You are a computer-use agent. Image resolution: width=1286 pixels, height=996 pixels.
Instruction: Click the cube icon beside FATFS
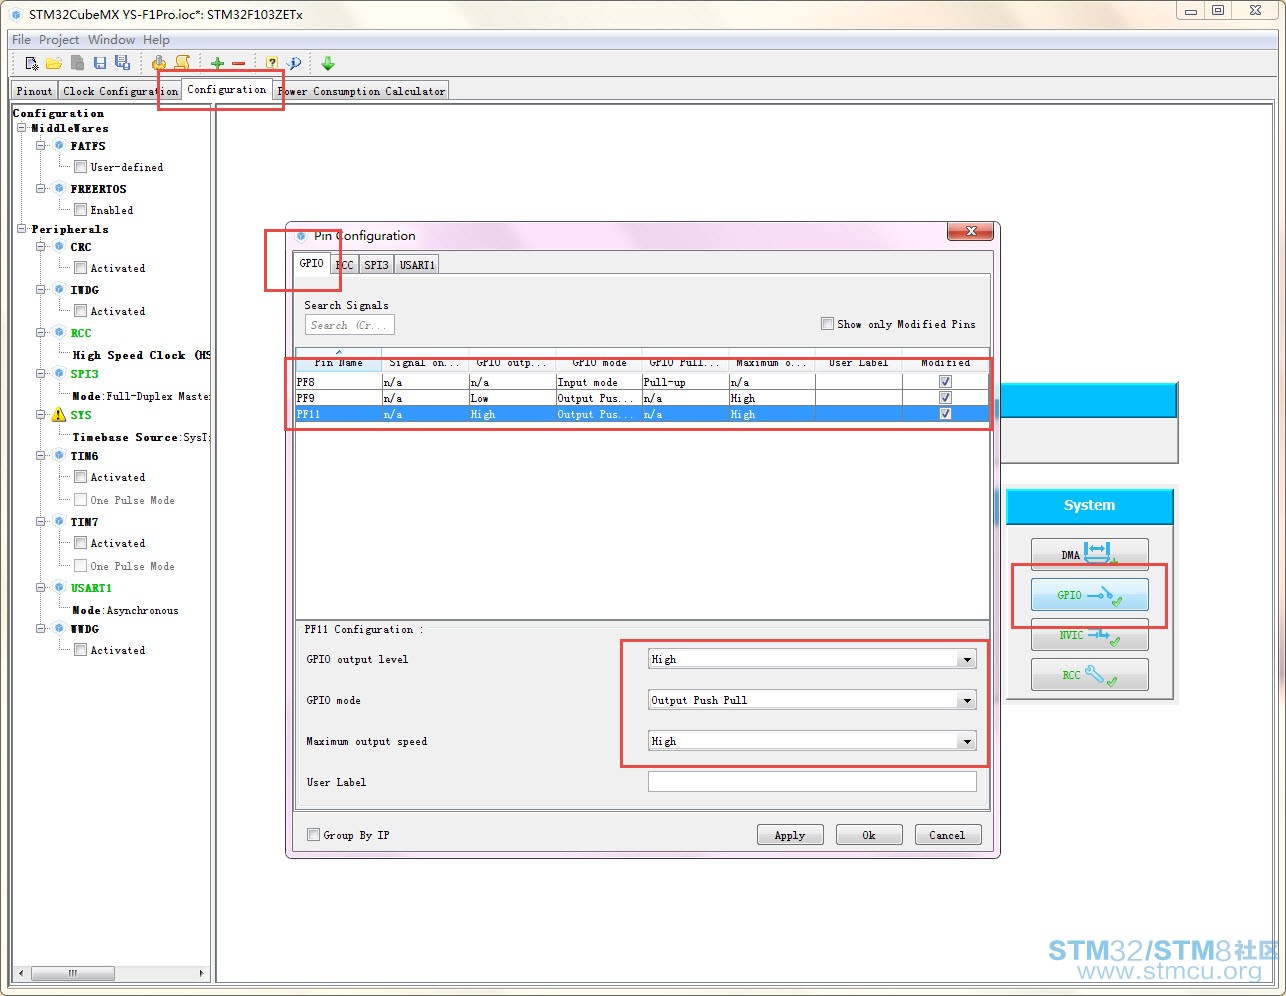coord(59,145)
